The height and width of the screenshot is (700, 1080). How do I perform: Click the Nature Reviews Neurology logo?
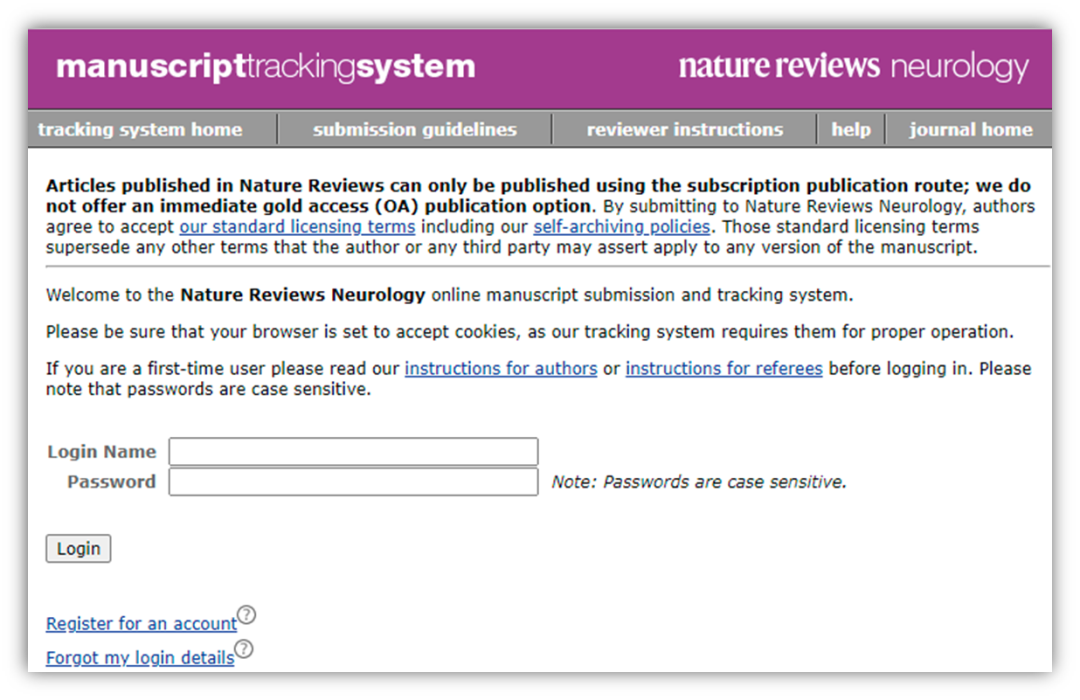853,68
